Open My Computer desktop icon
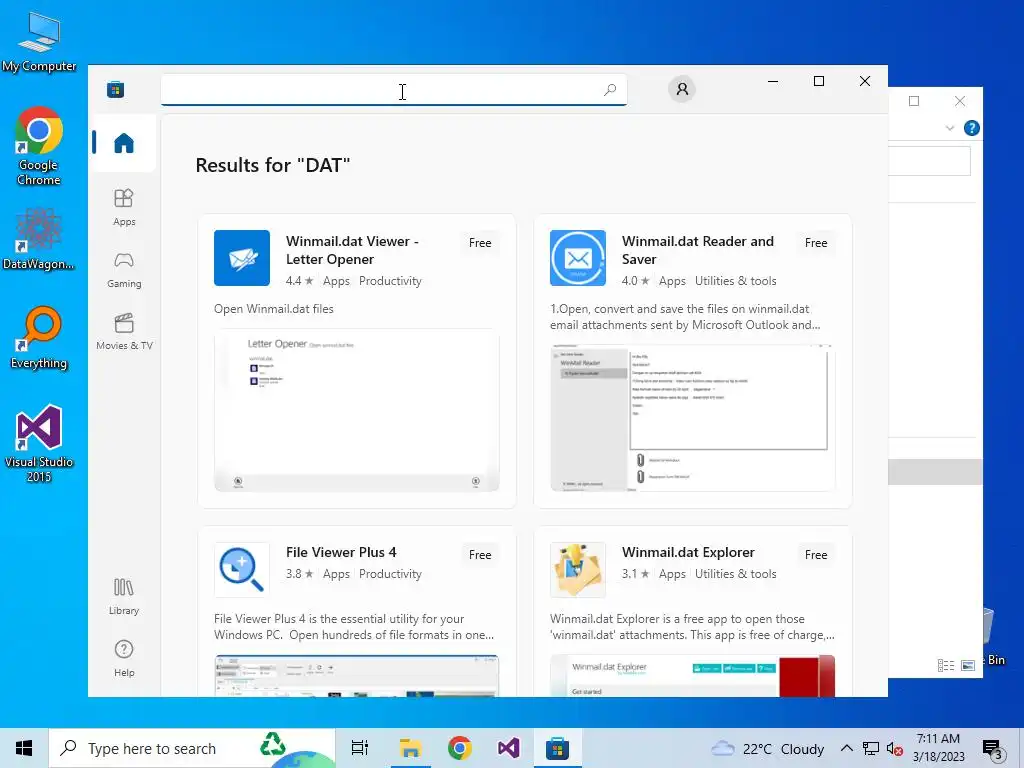Screen dimensions: 1024x768 tap(39, 41)
